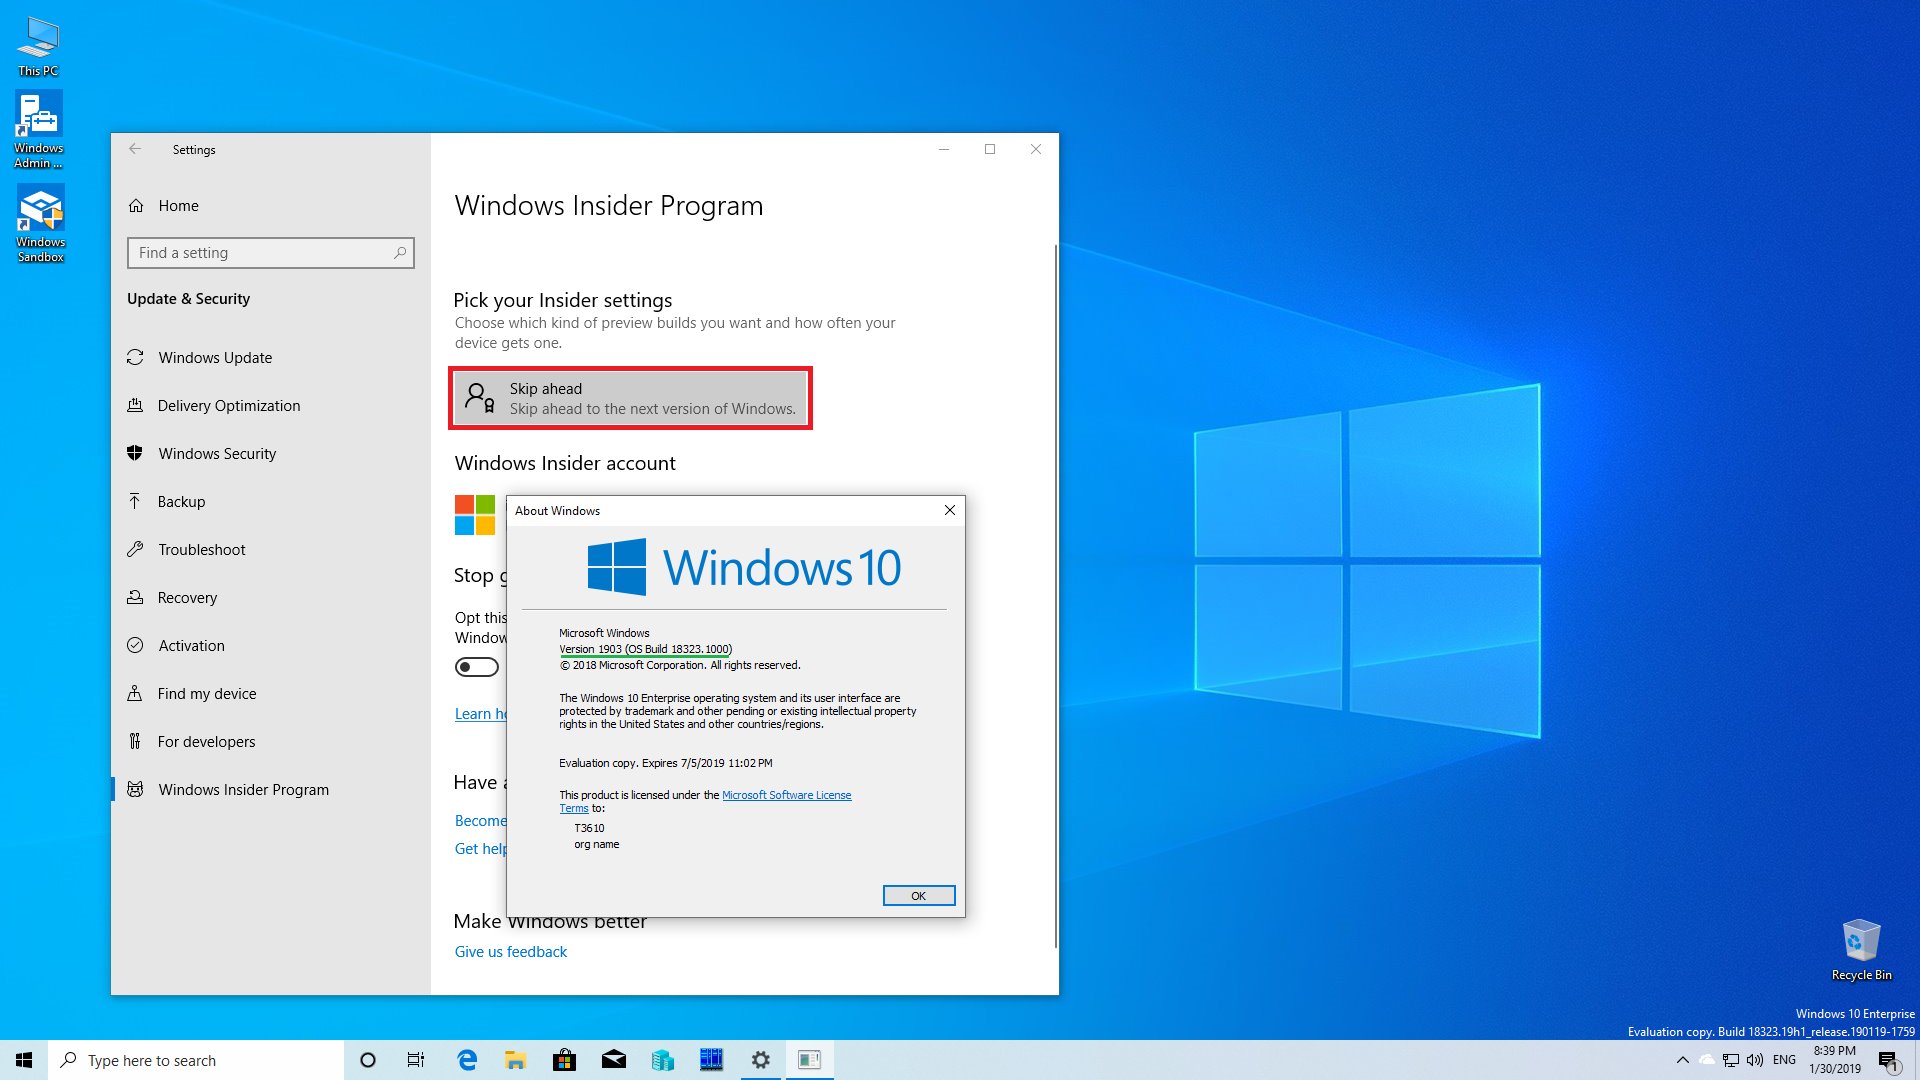
Task: Click the For developers icon
Action: click(x=135, y=741)
